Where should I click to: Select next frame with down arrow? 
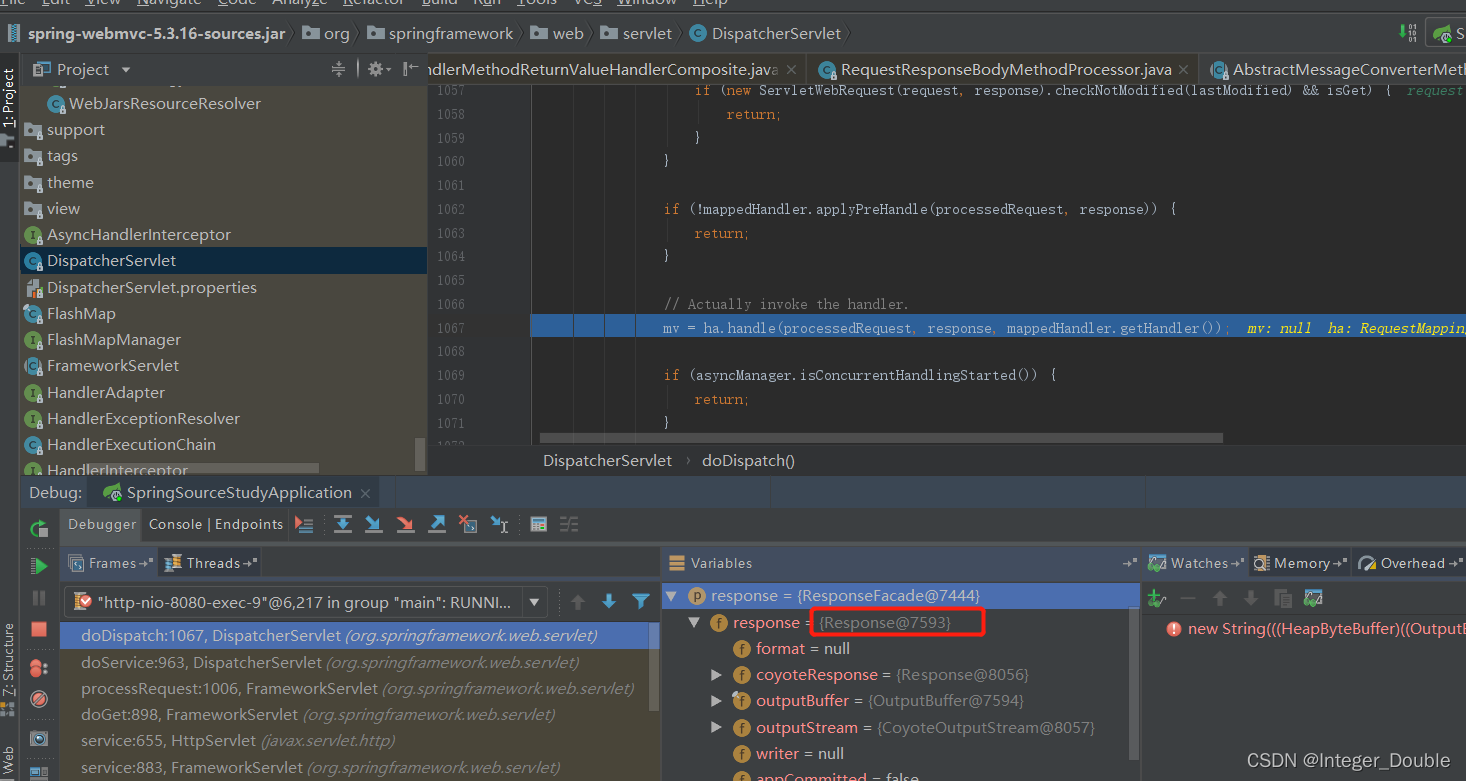(609, 602)
